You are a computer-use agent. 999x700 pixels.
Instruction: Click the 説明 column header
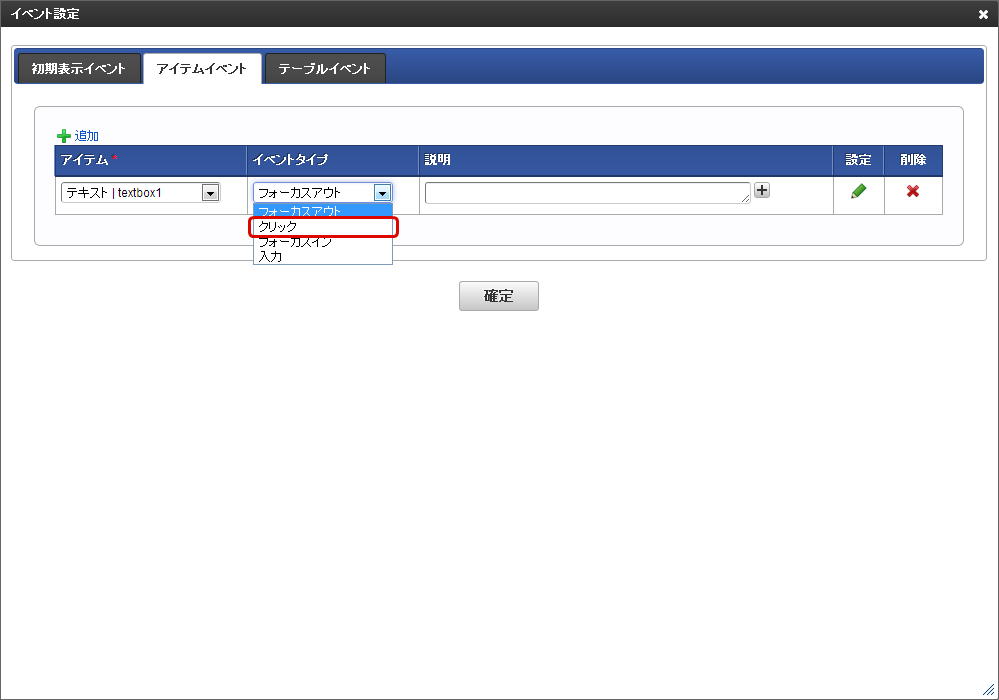[626, 160]
